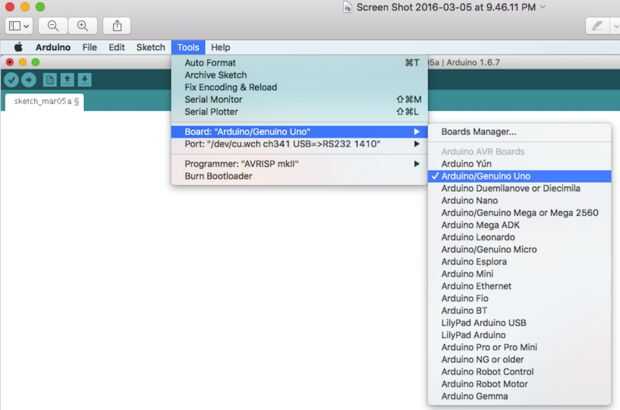Expand the Board: Arduino/Genuino Uno submenu
Screen dimensions: 620x410
[x=299, y=132]
